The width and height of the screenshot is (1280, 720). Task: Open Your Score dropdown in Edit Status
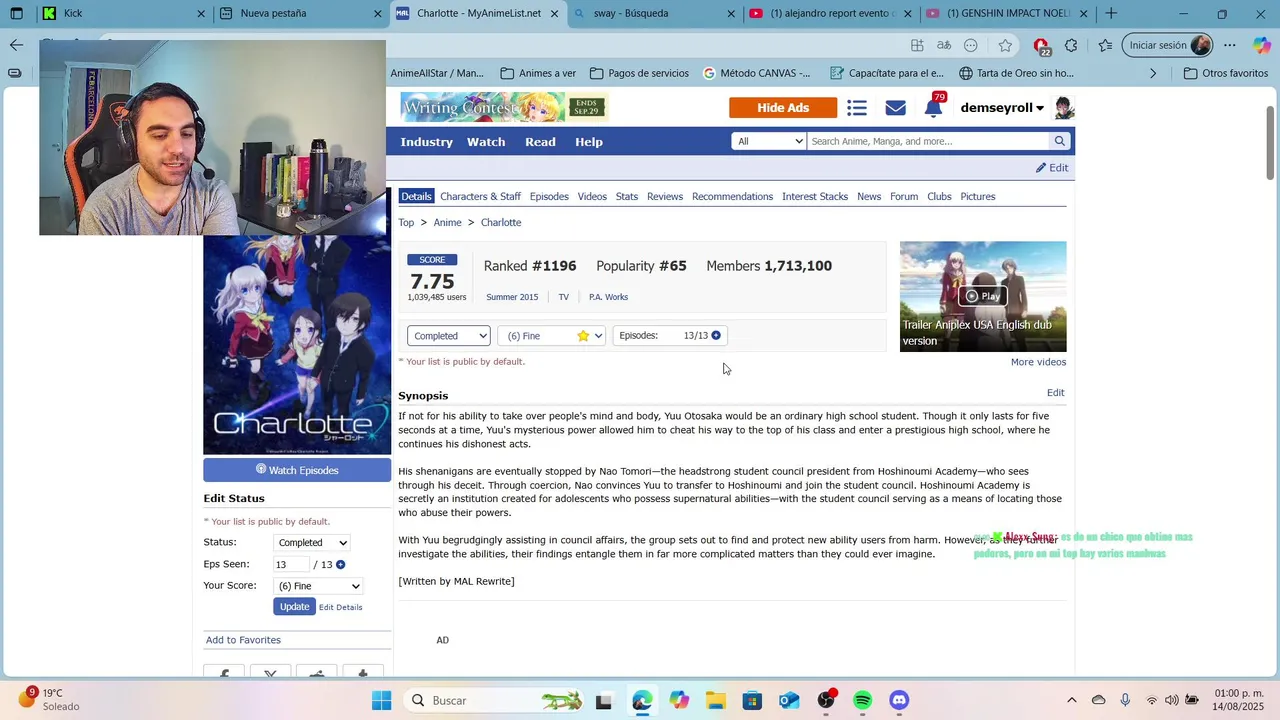[318, 586]
